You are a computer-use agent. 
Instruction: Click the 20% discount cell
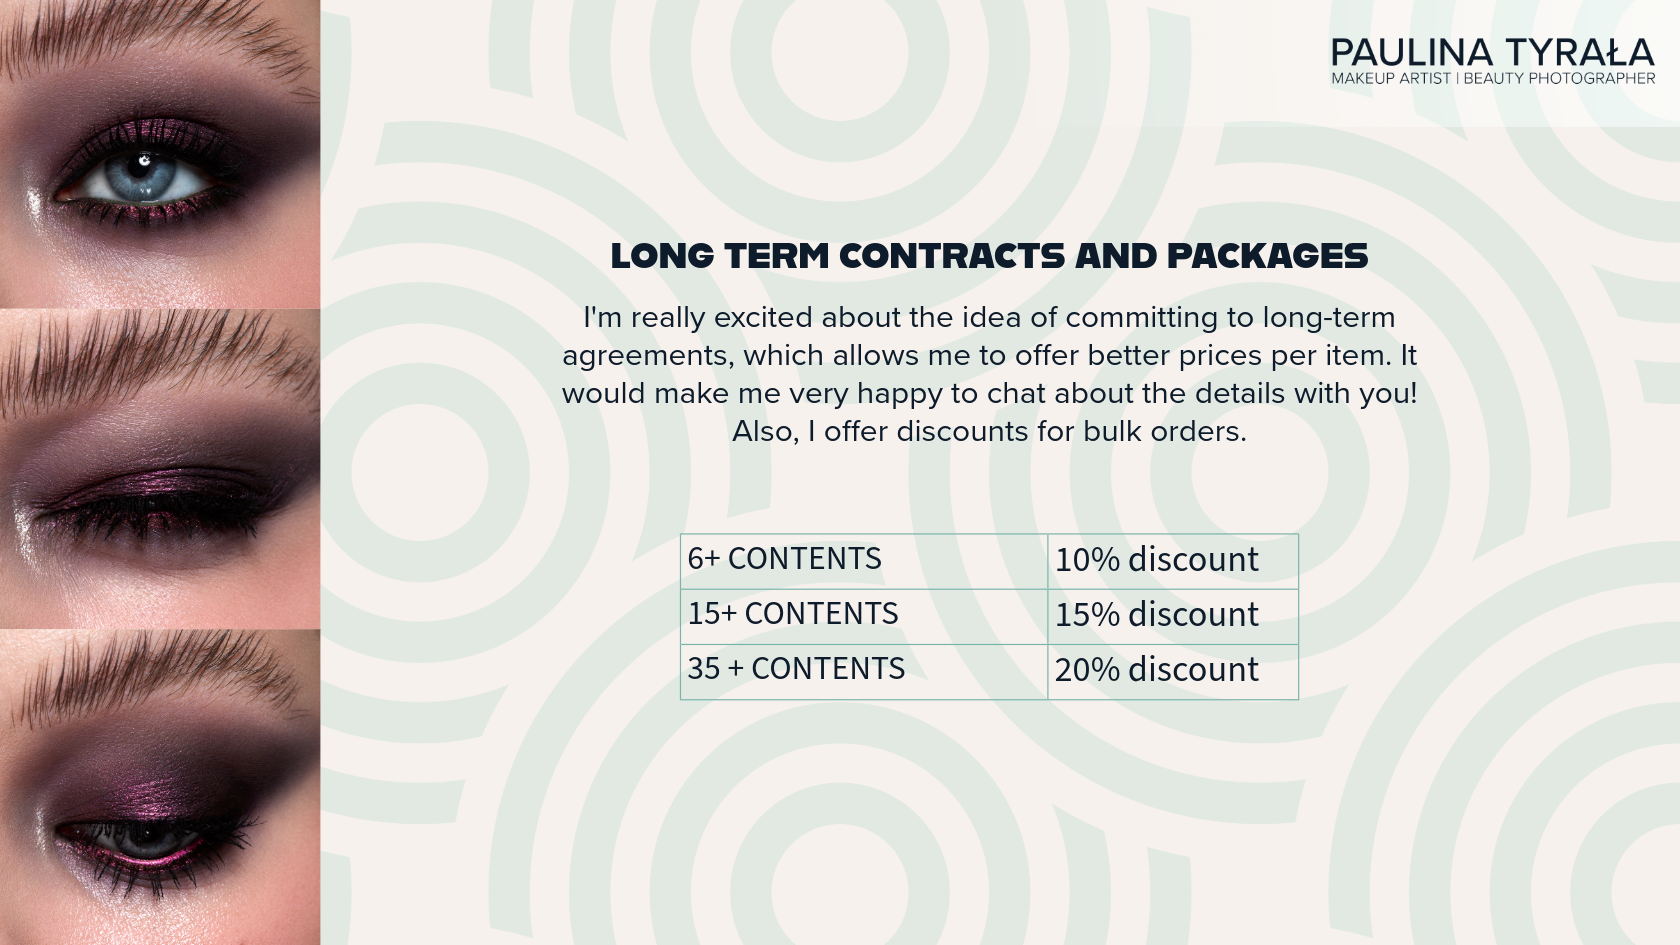click(x=1172, y=670)
